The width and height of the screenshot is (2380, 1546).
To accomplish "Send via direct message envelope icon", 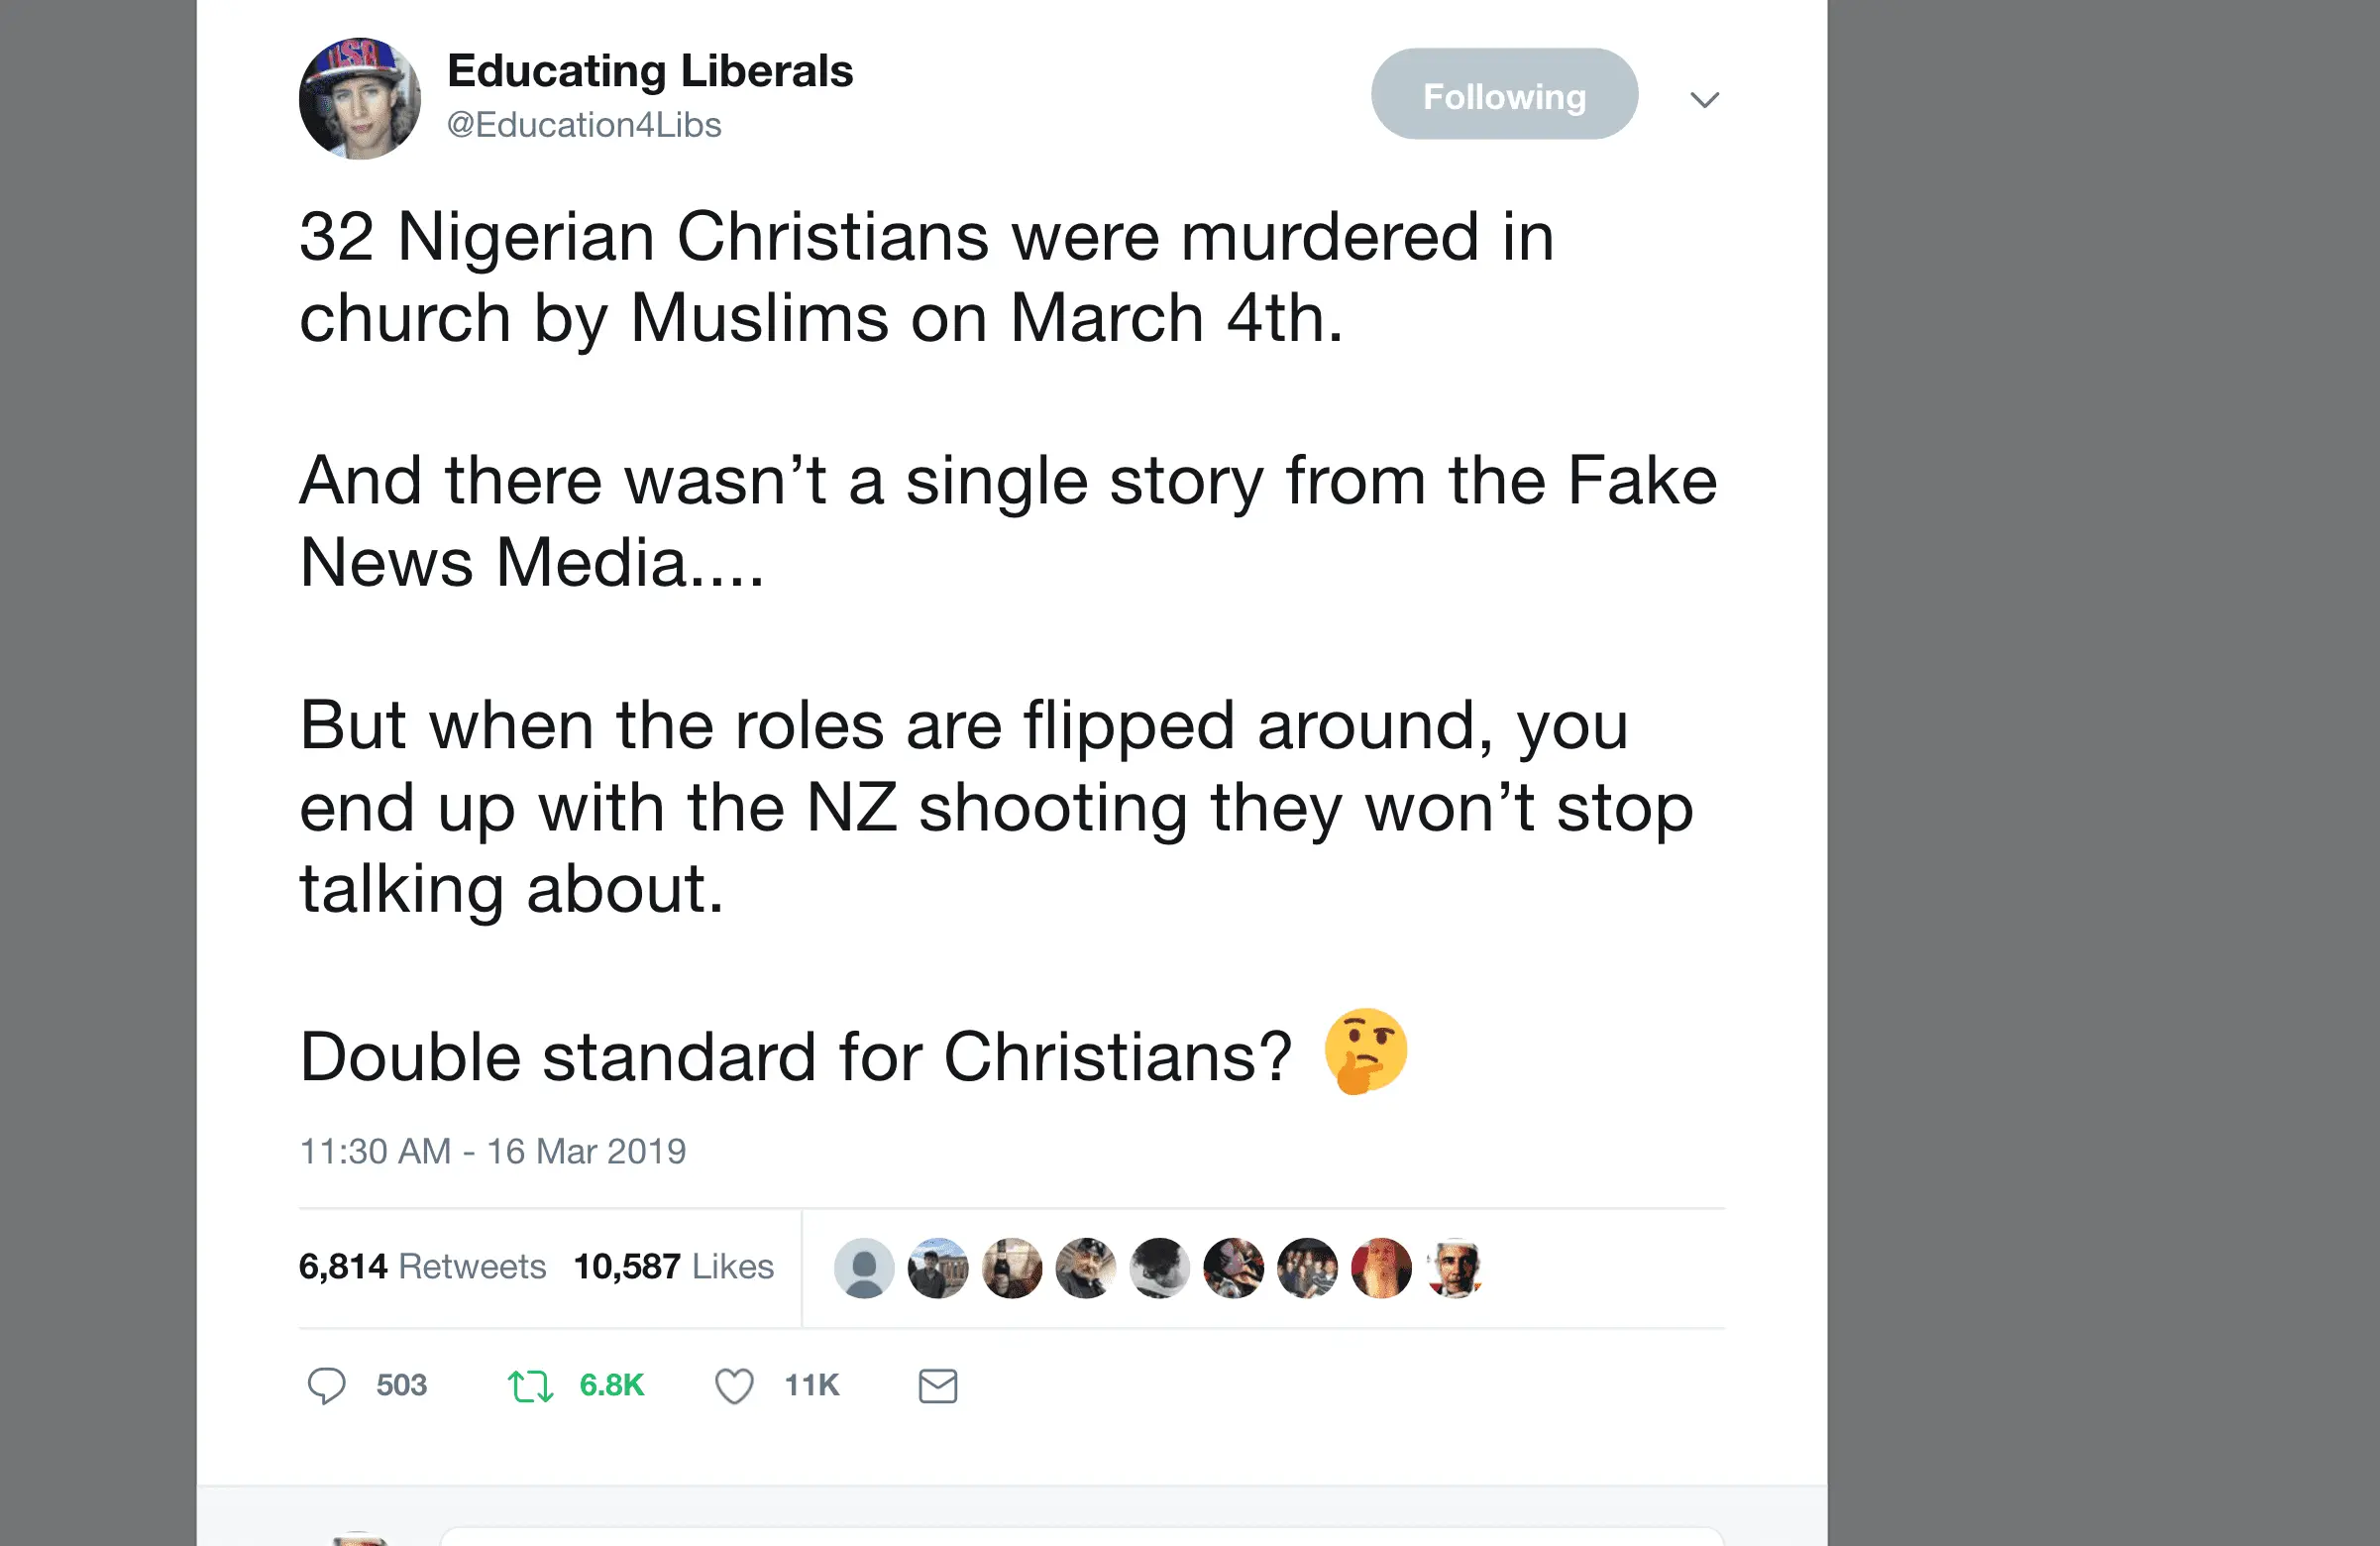I will (938, 1386).
